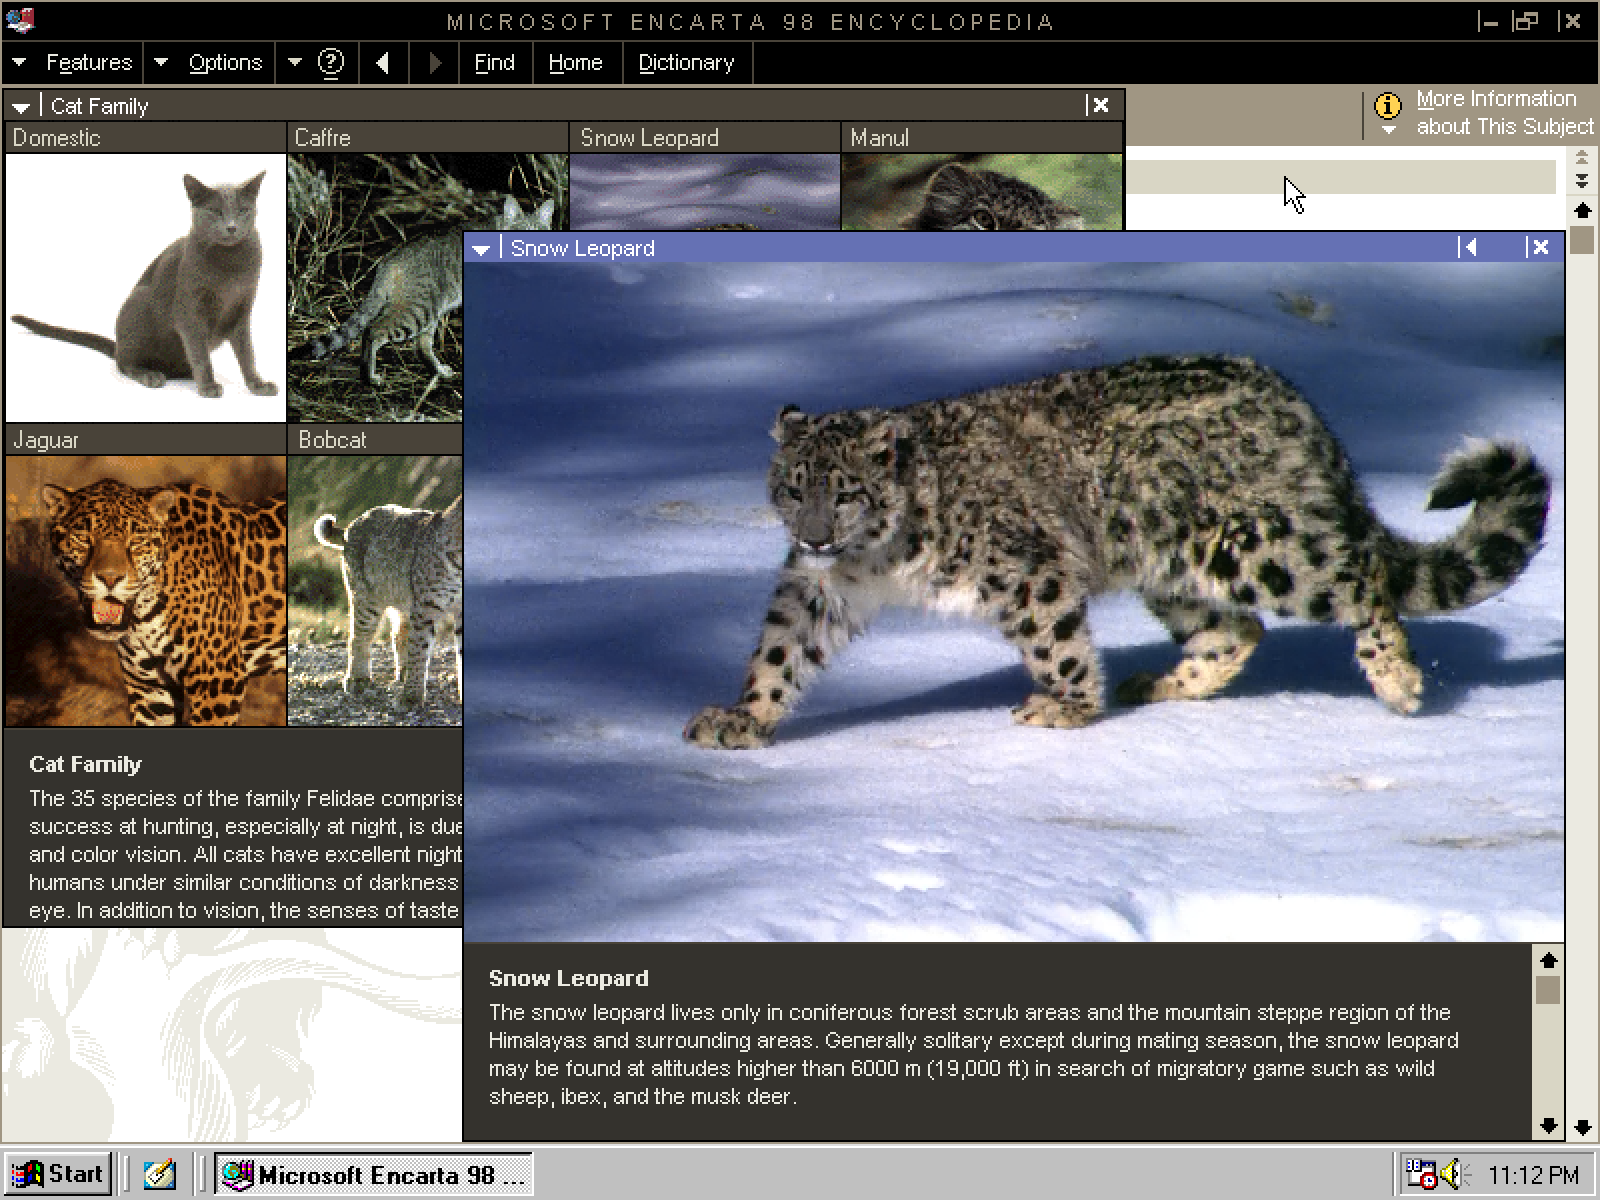Go to Home
This screenshot has width=1600, height=1200.
[x=575, y=62]
